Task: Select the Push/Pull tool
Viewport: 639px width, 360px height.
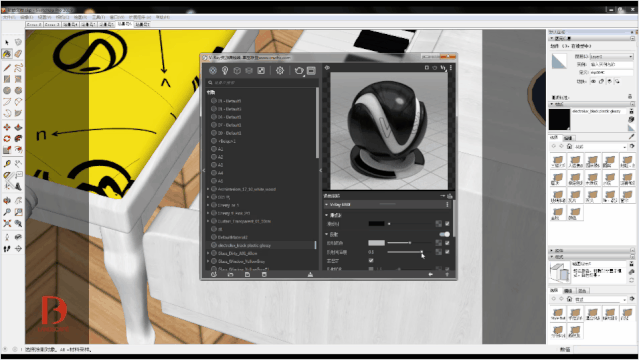Action: [x=18, y=127]
